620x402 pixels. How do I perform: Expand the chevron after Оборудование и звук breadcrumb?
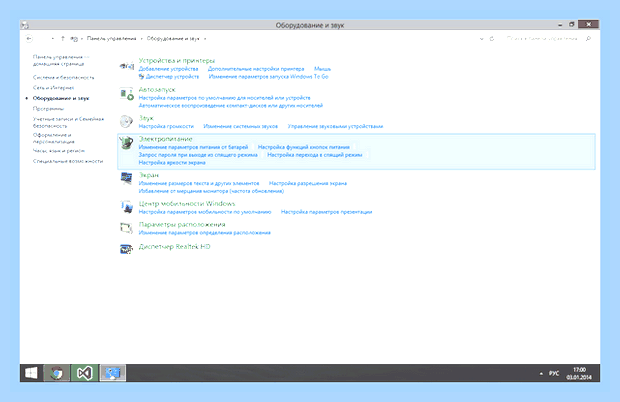click(x=205, y=39)
